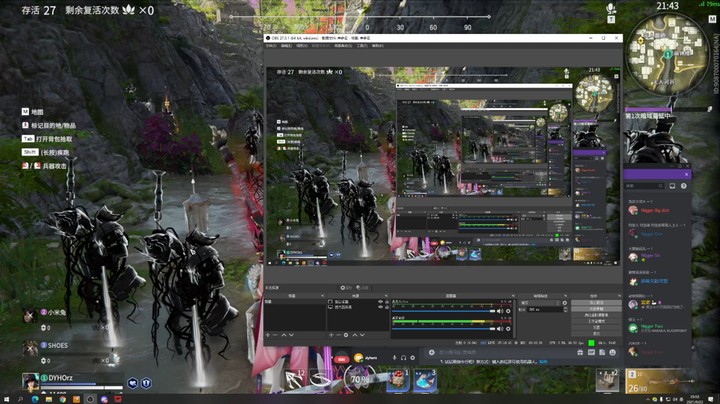Click Audio Mixer dock header popout arrow

tap(514, 296)
